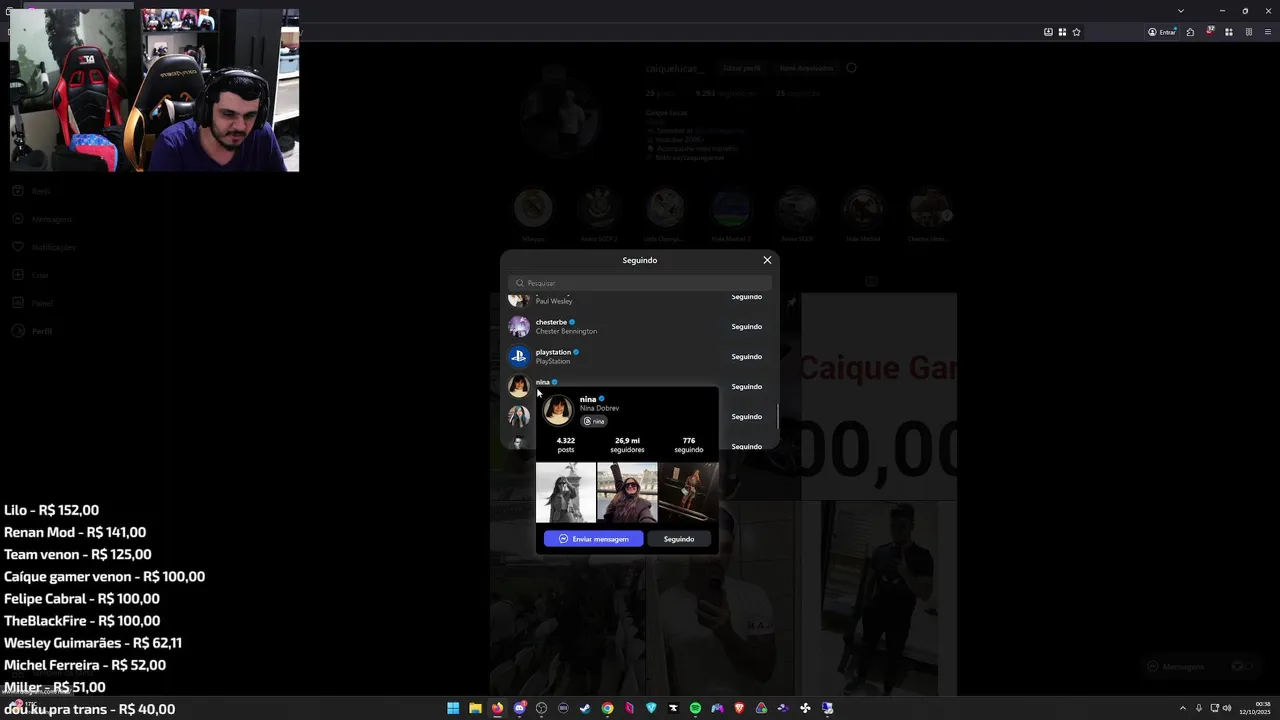Click the search magnifier icon in the Seguindo dialog
This screenshot has width=1280, height=720.
tap(520, 283)
